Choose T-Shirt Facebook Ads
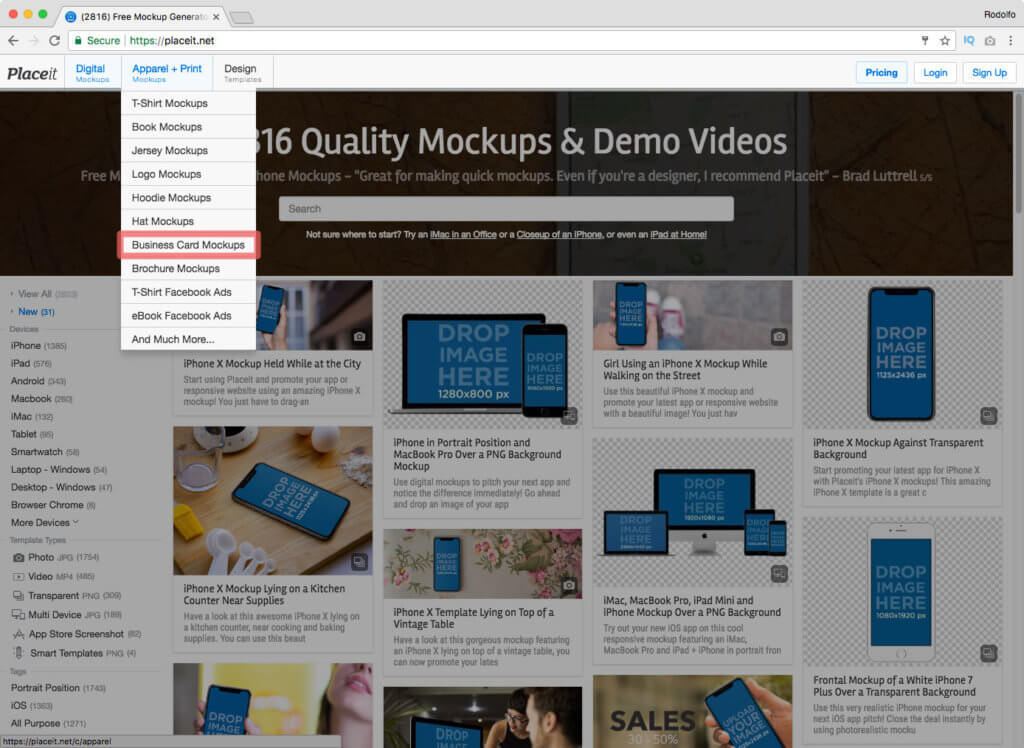Viewport: 1024px width, 748px height. (x=188, y=292)
